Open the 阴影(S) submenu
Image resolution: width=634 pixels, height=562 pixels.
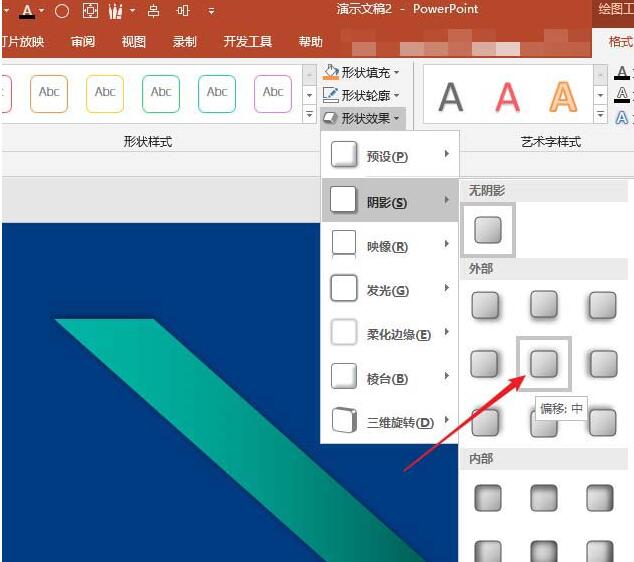pyautogui.click(x=390, y=200)
